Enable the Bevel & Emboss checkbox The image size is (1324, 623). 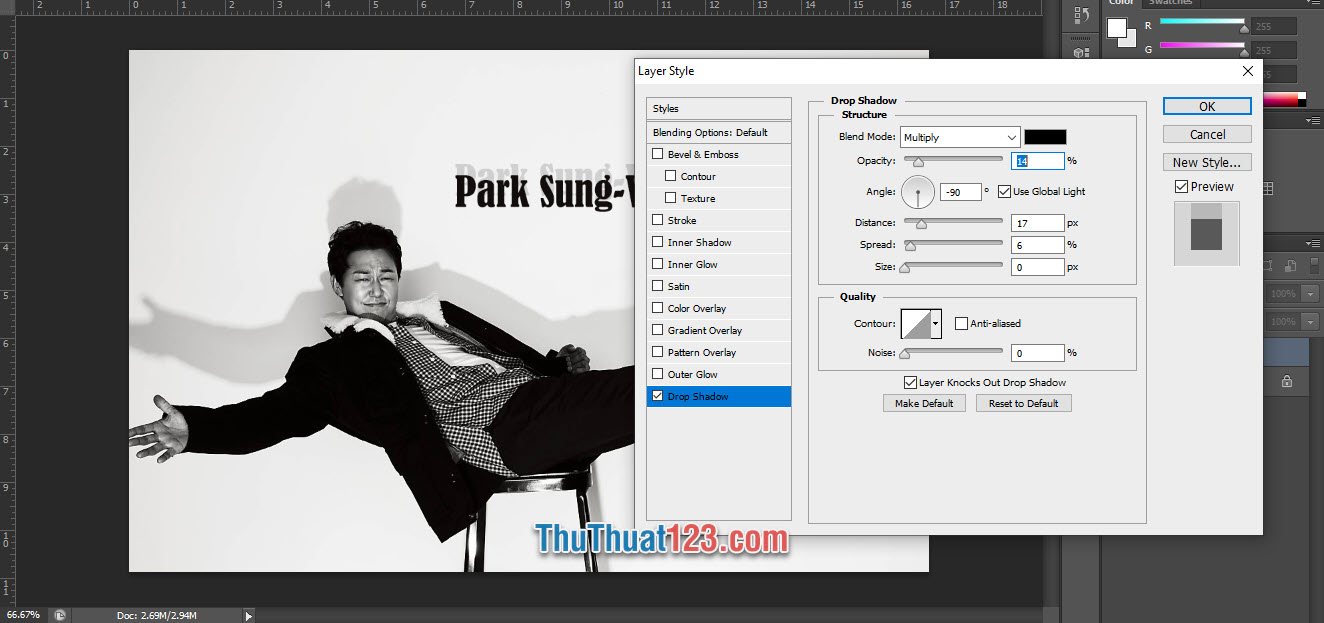click(657, 154)
